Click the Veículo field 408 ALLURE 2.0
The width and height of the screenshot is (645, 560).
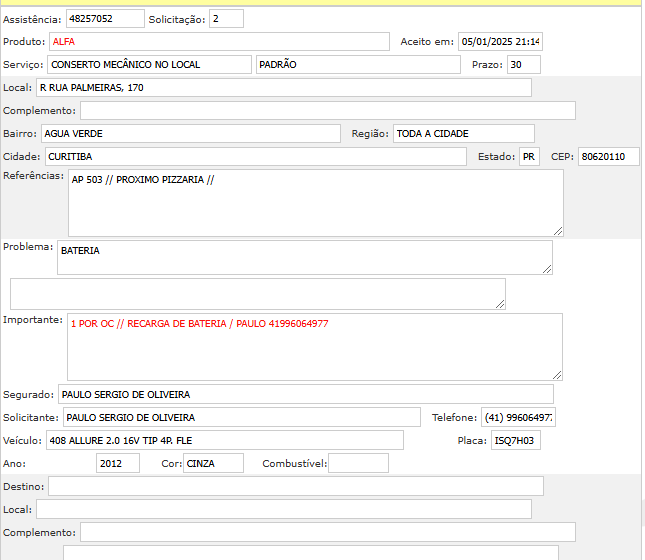point(225,441)
